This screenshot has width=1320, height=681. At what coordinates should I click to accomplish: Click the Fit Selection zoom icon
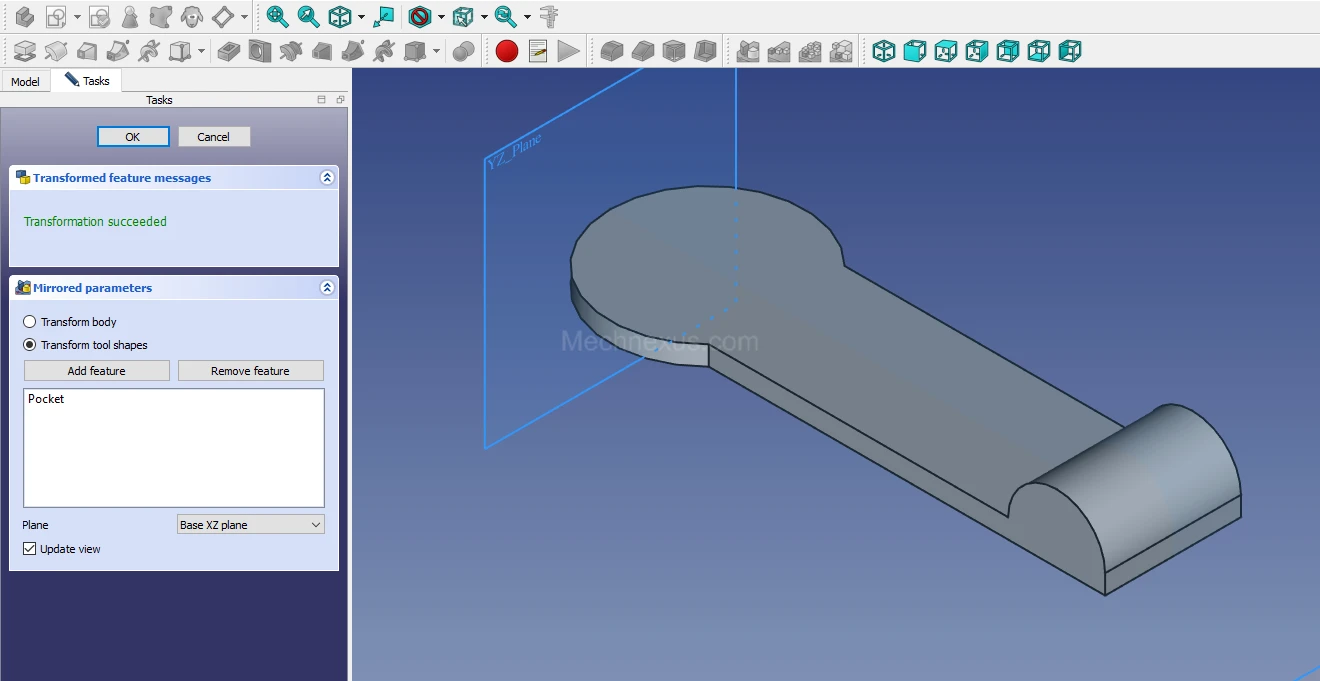[308, 17]
